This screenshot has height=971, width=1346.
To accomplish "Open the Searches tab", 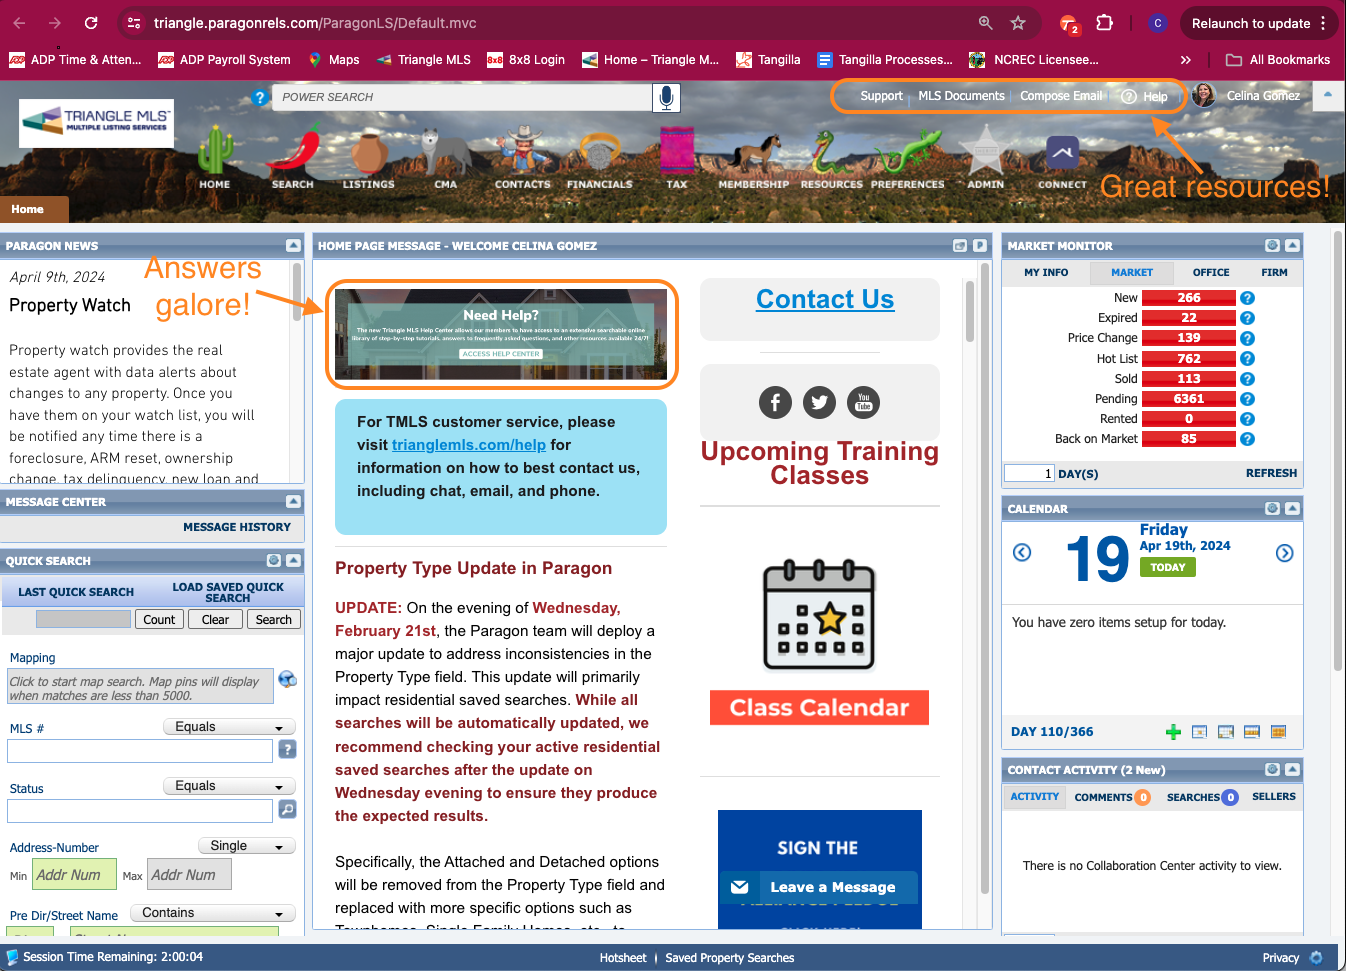I will [1202, 797].
